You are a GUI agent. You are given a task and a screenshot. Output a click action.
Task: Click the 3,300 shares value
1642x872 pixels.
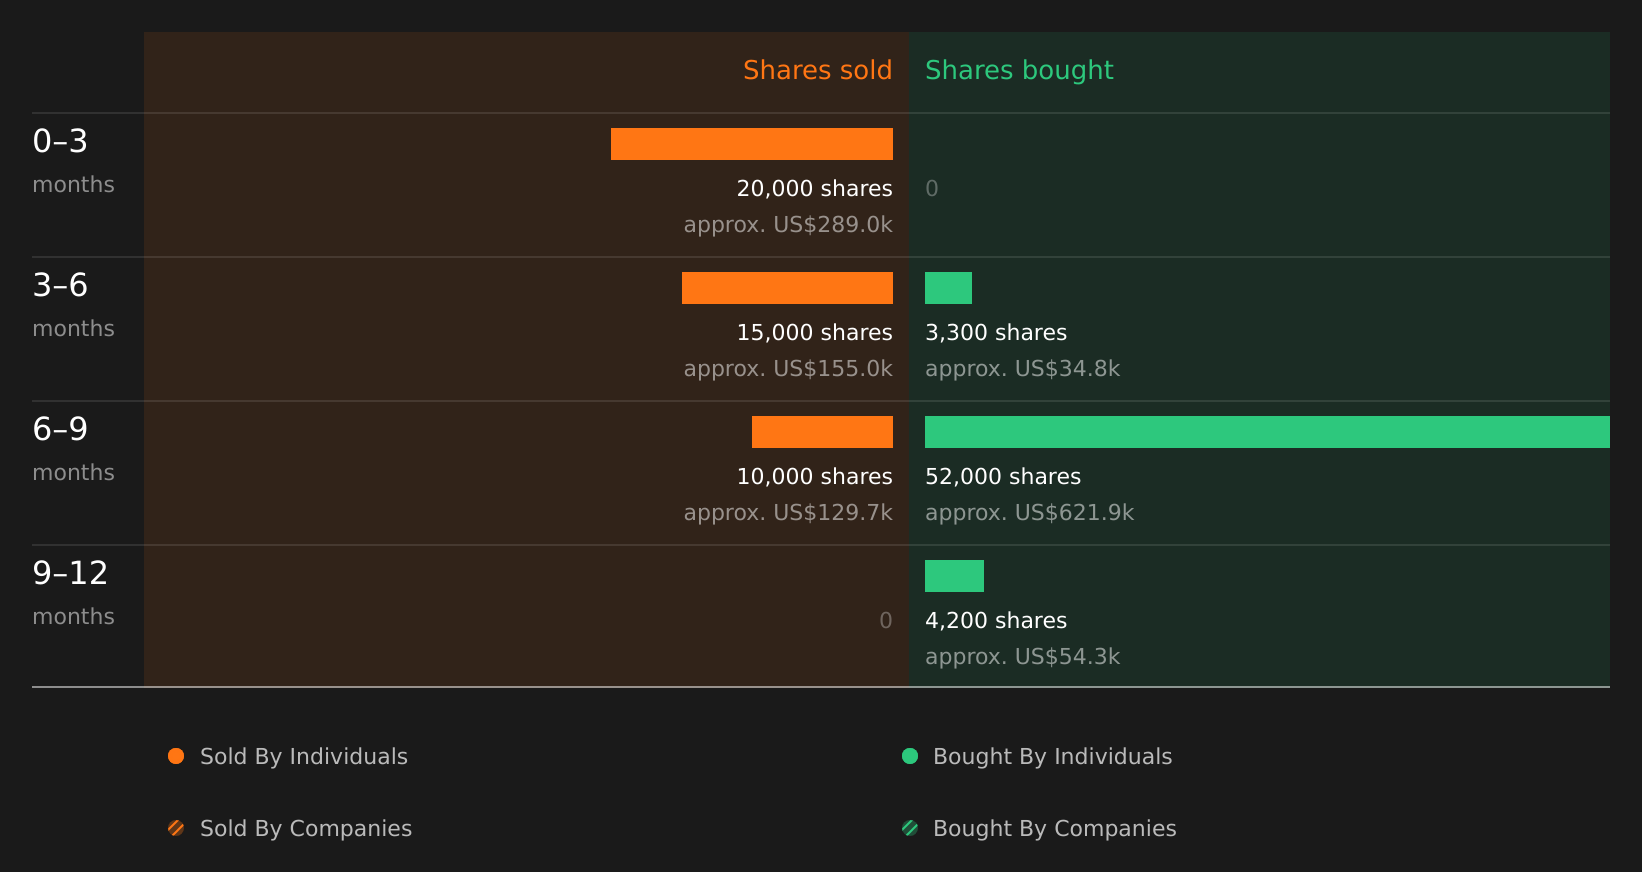click(x=996, y=333)
